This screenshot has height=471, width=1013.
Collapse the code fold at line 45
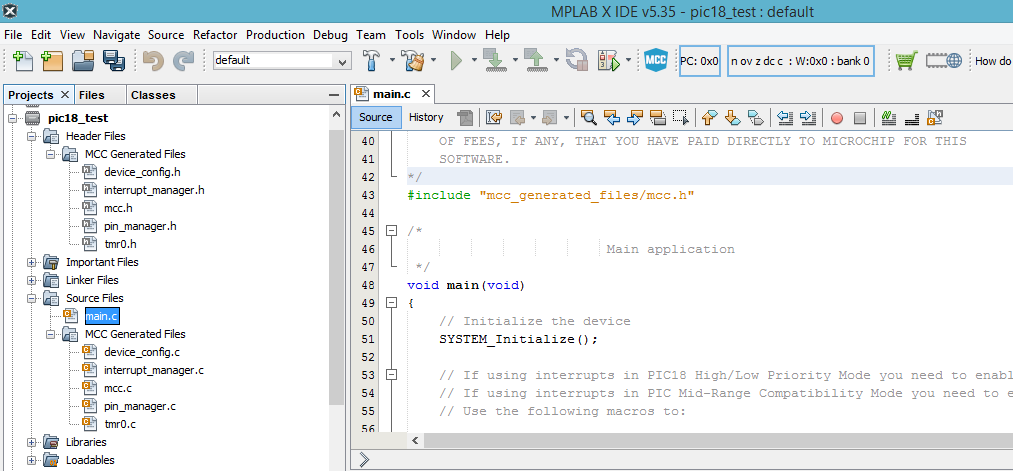tap(391, 231)
